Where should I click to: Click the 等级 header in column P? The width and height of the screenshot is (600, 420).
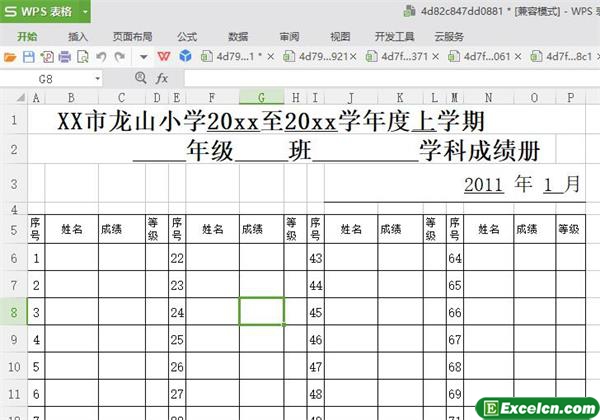coord(571,229)
